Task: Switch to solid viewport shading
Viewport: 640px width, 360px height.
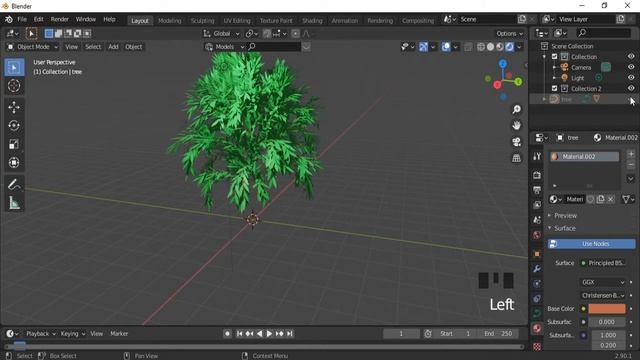Action: point(490,47)
